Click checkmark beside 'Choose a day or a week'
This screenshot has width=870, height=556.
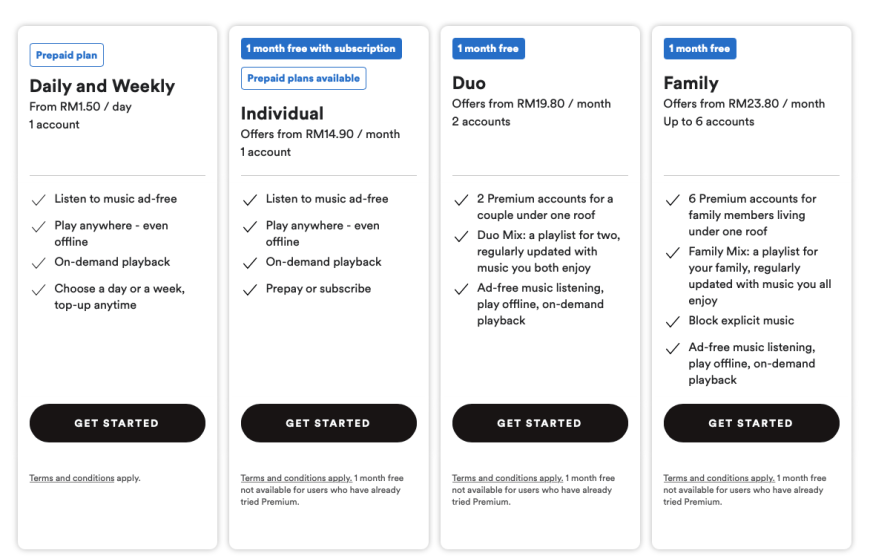pos(38,289)
